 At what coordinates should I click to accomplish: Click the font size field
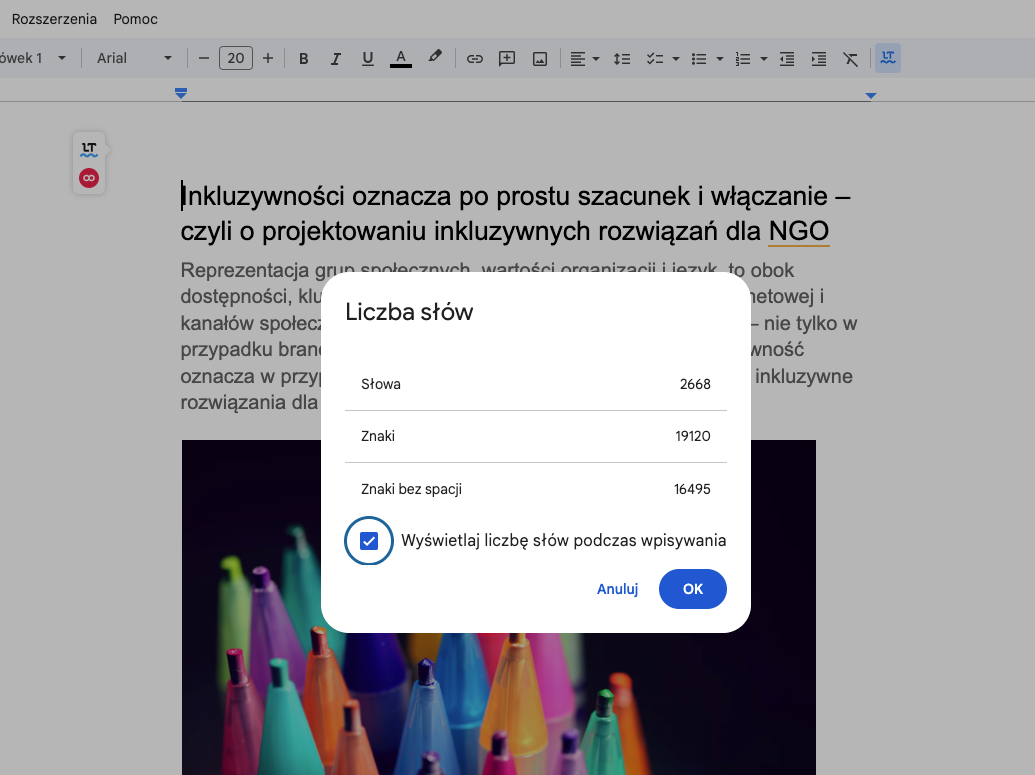click(236, 59)
